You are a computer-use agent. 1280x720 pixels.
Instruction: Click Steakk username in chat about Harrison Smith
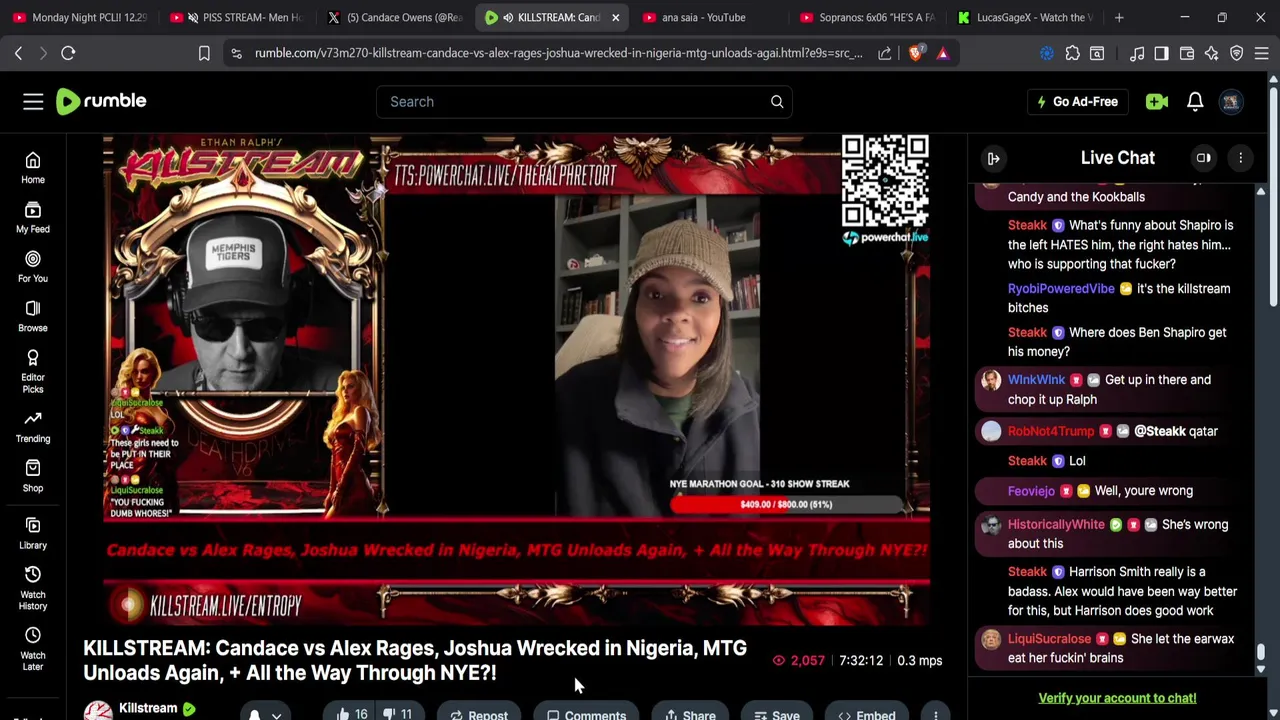[1027, 572]
